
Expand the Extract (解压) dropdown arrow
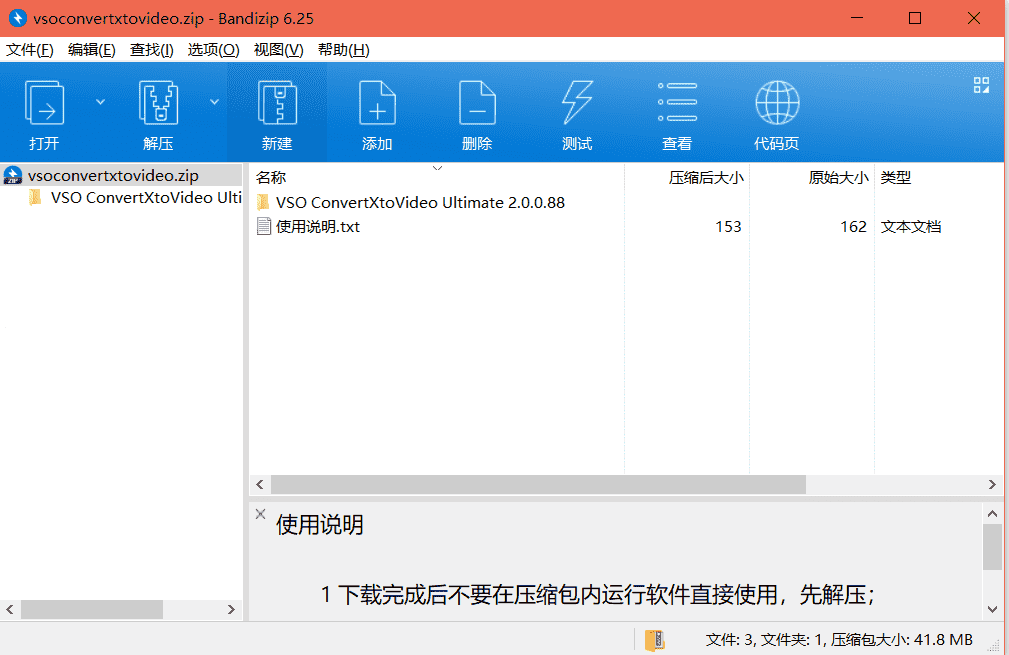pos(214,102)
